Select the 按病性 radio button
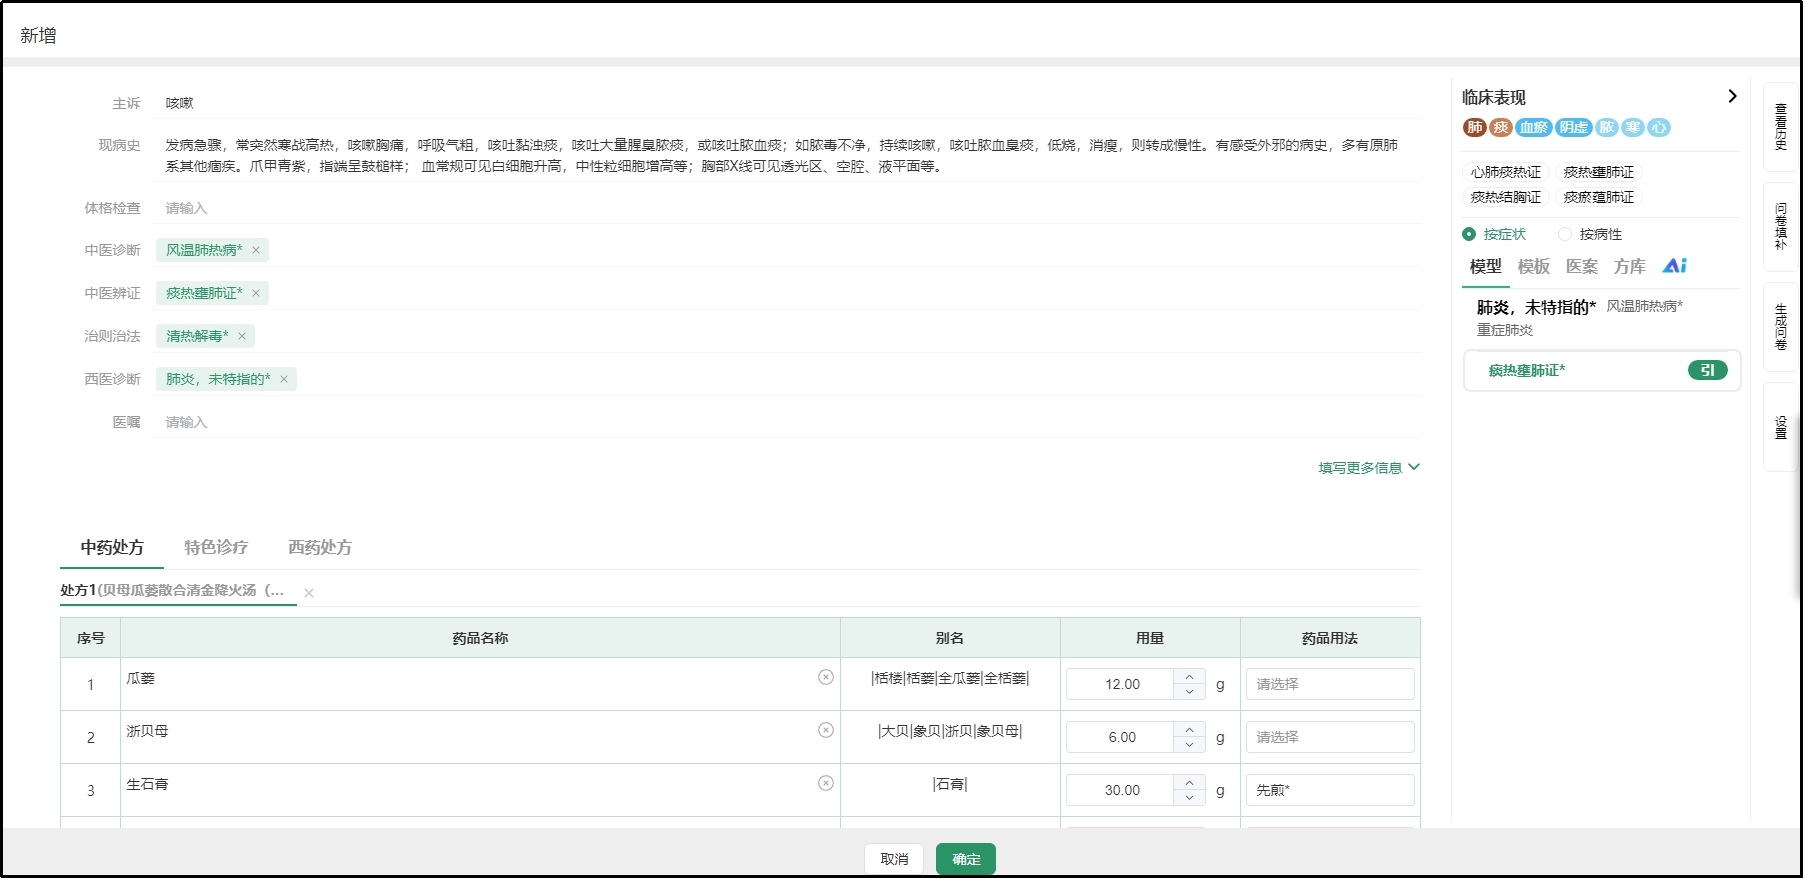The height and width of the screenshot is (879, 1805). pos(1565,234)
